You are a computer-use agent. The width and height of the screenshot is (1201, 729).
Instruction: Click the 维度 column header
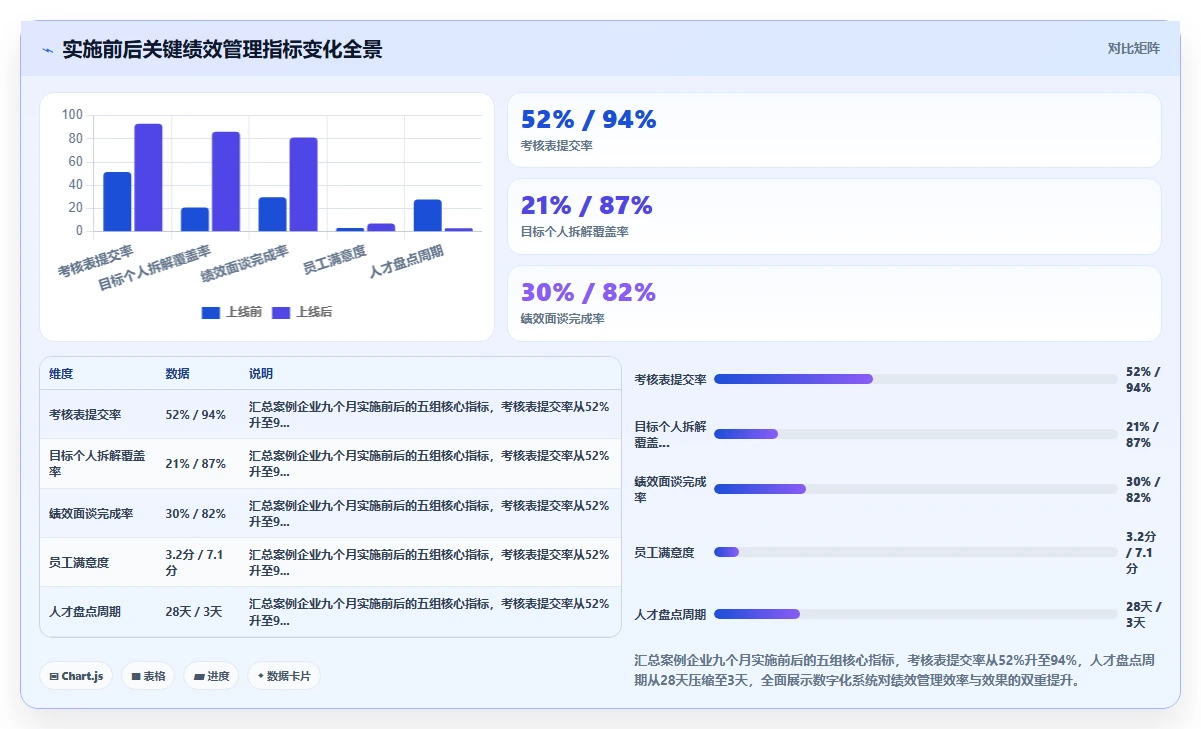coord(61,374)
